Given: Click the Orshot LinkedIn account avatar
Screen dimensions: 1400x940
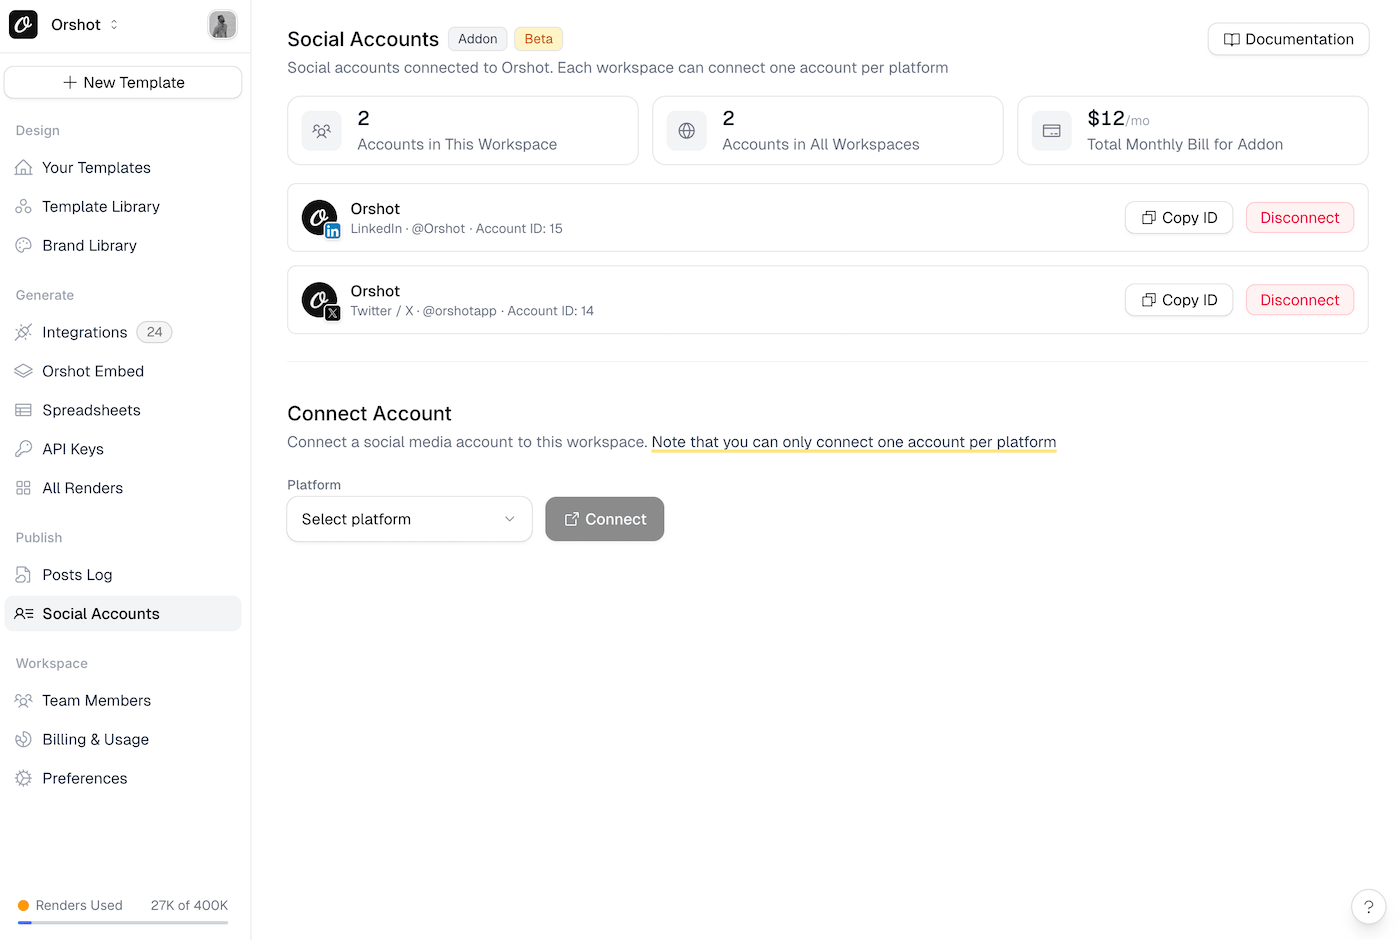Looking at the screenshot, I should click(320, 218).
